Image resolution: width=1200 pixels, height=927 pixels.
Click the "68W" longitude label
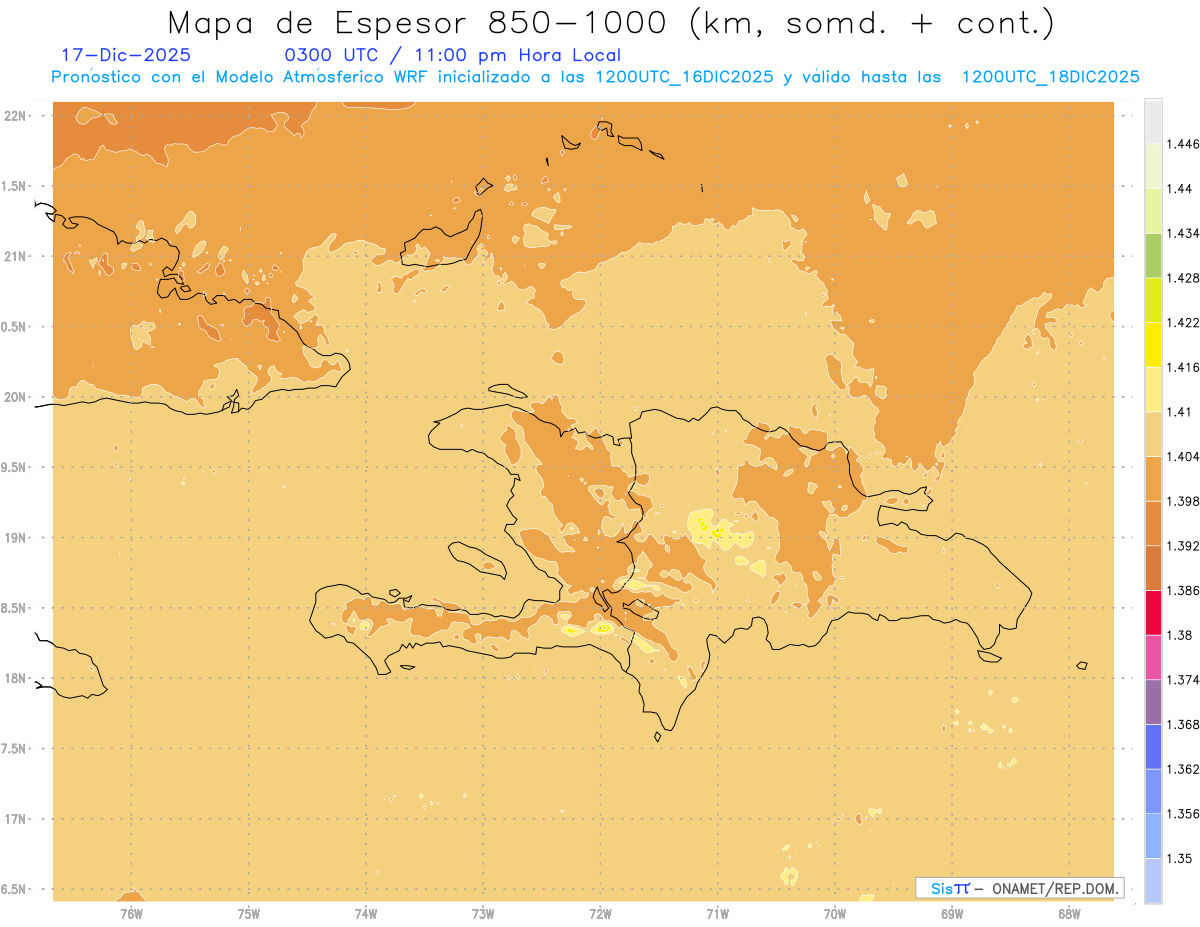point(1069,913)
